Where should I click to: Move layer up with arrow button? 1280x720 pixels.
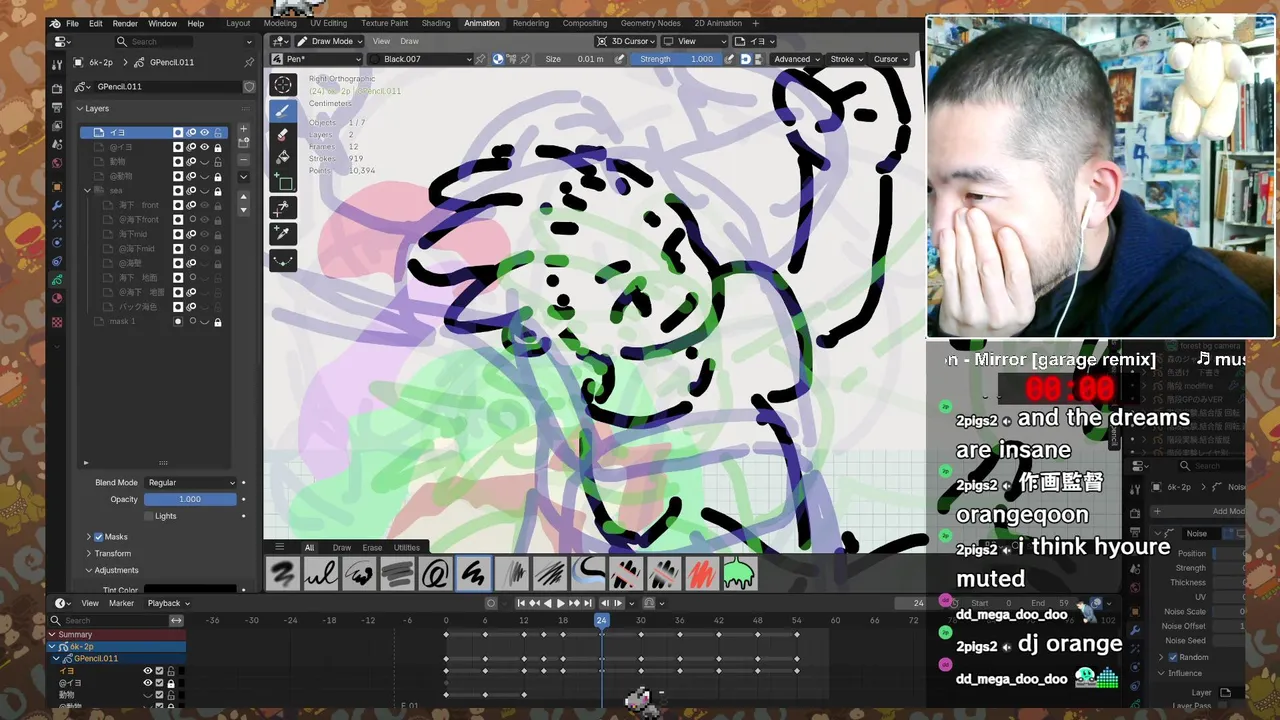pos(243,197)
